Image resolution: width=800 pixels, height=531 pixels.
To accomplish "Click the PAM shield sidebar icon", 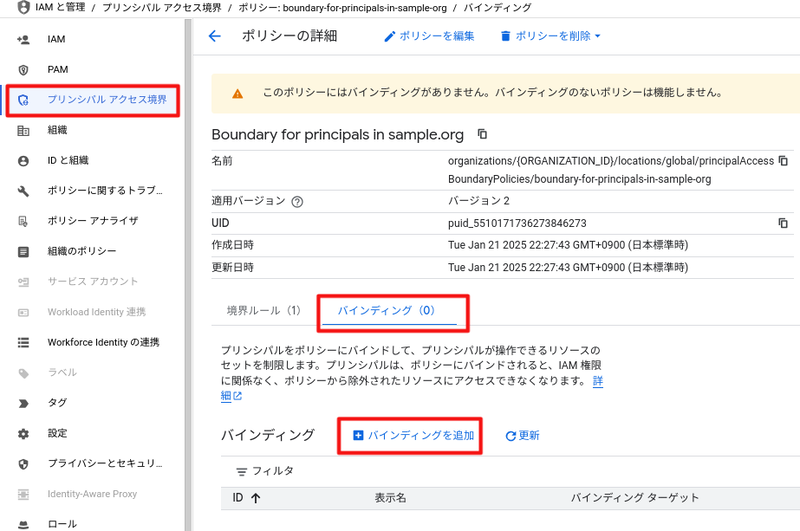I will click(x=23, y=70).
